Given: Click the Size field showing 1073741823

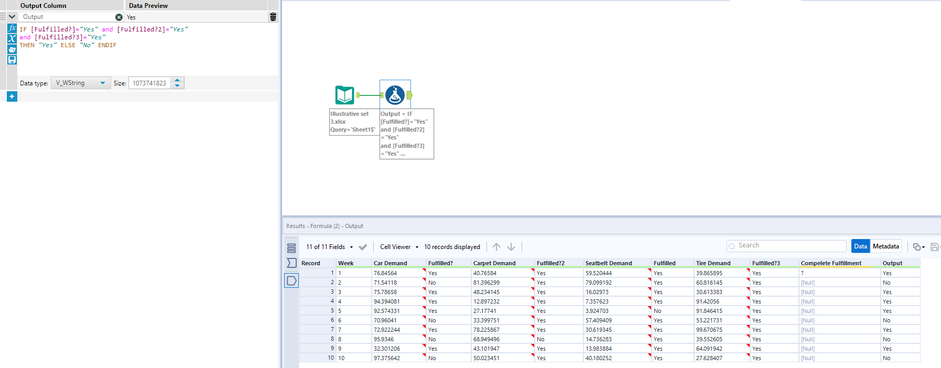Looking at the screenshot, I should pos(150,83).
